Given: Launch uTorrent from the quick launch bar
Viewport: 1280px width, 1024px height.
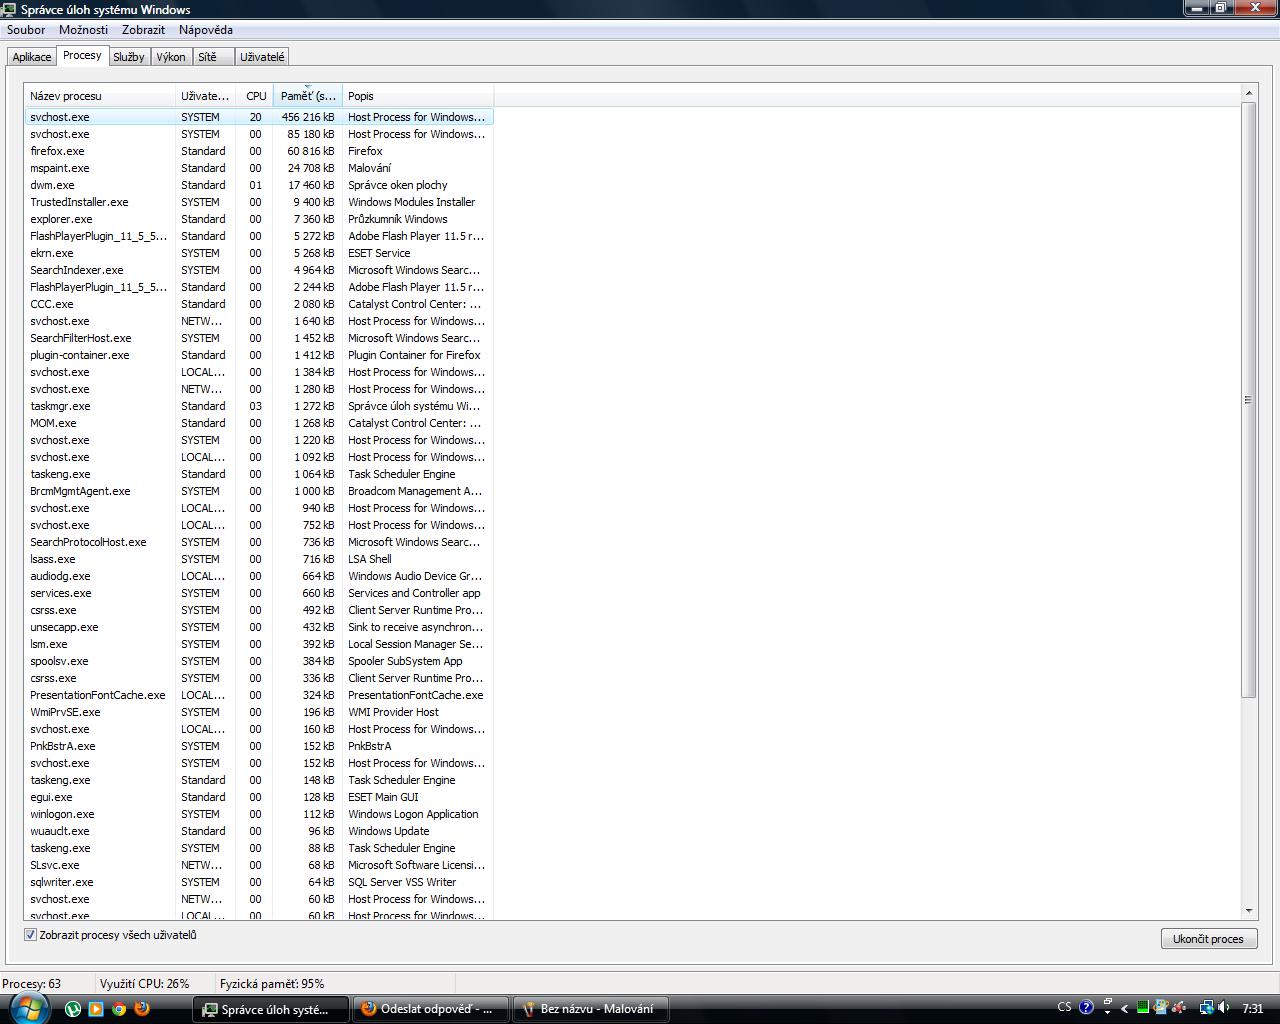Looking at the screenshot, I should 73,1009.
